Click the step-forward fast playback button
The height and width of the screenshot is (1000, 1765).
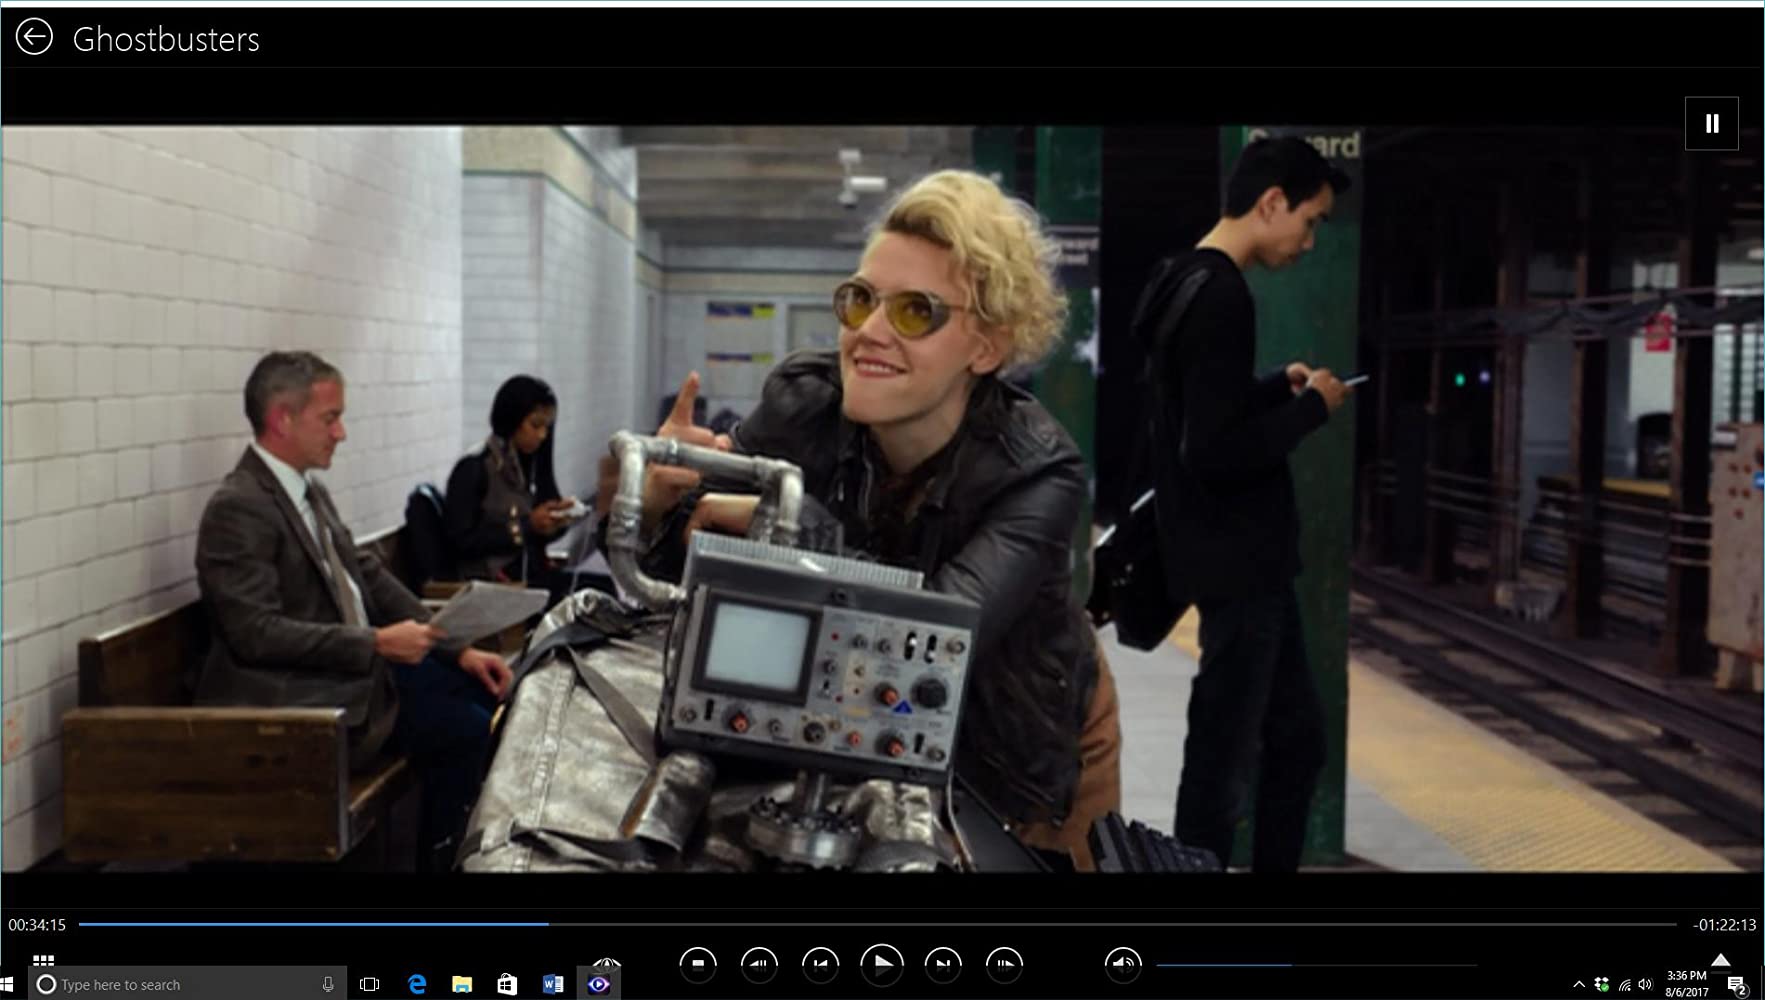(x=1004, y=964)
